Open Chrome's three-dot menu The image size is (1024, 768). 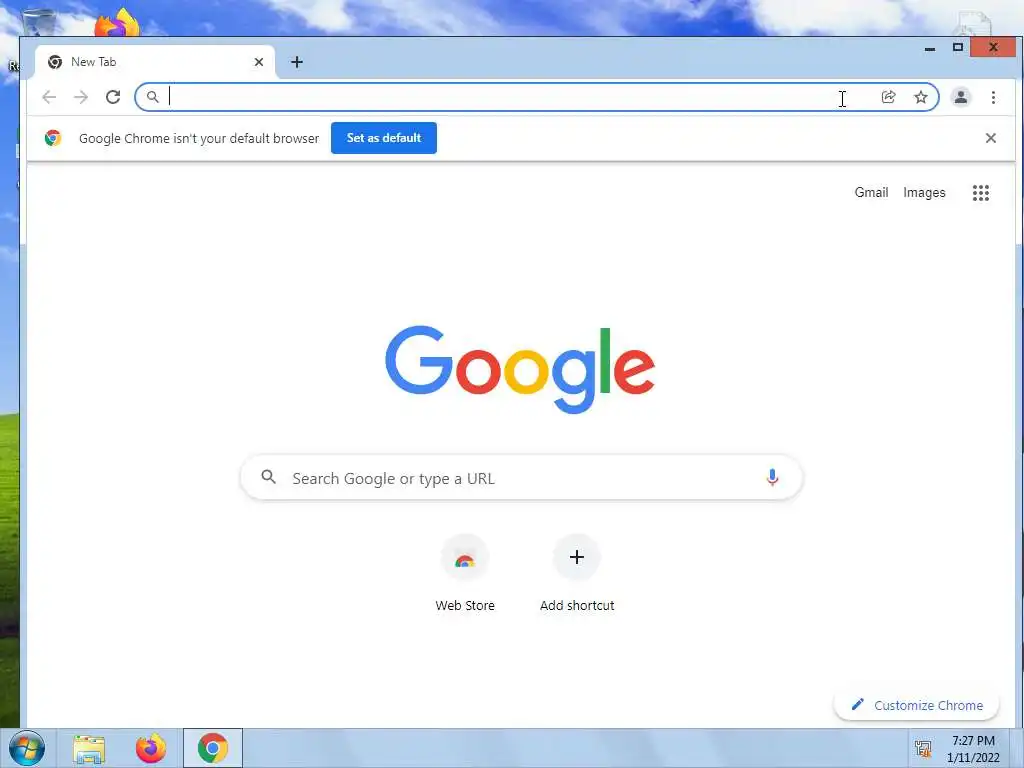pos(993,97)
